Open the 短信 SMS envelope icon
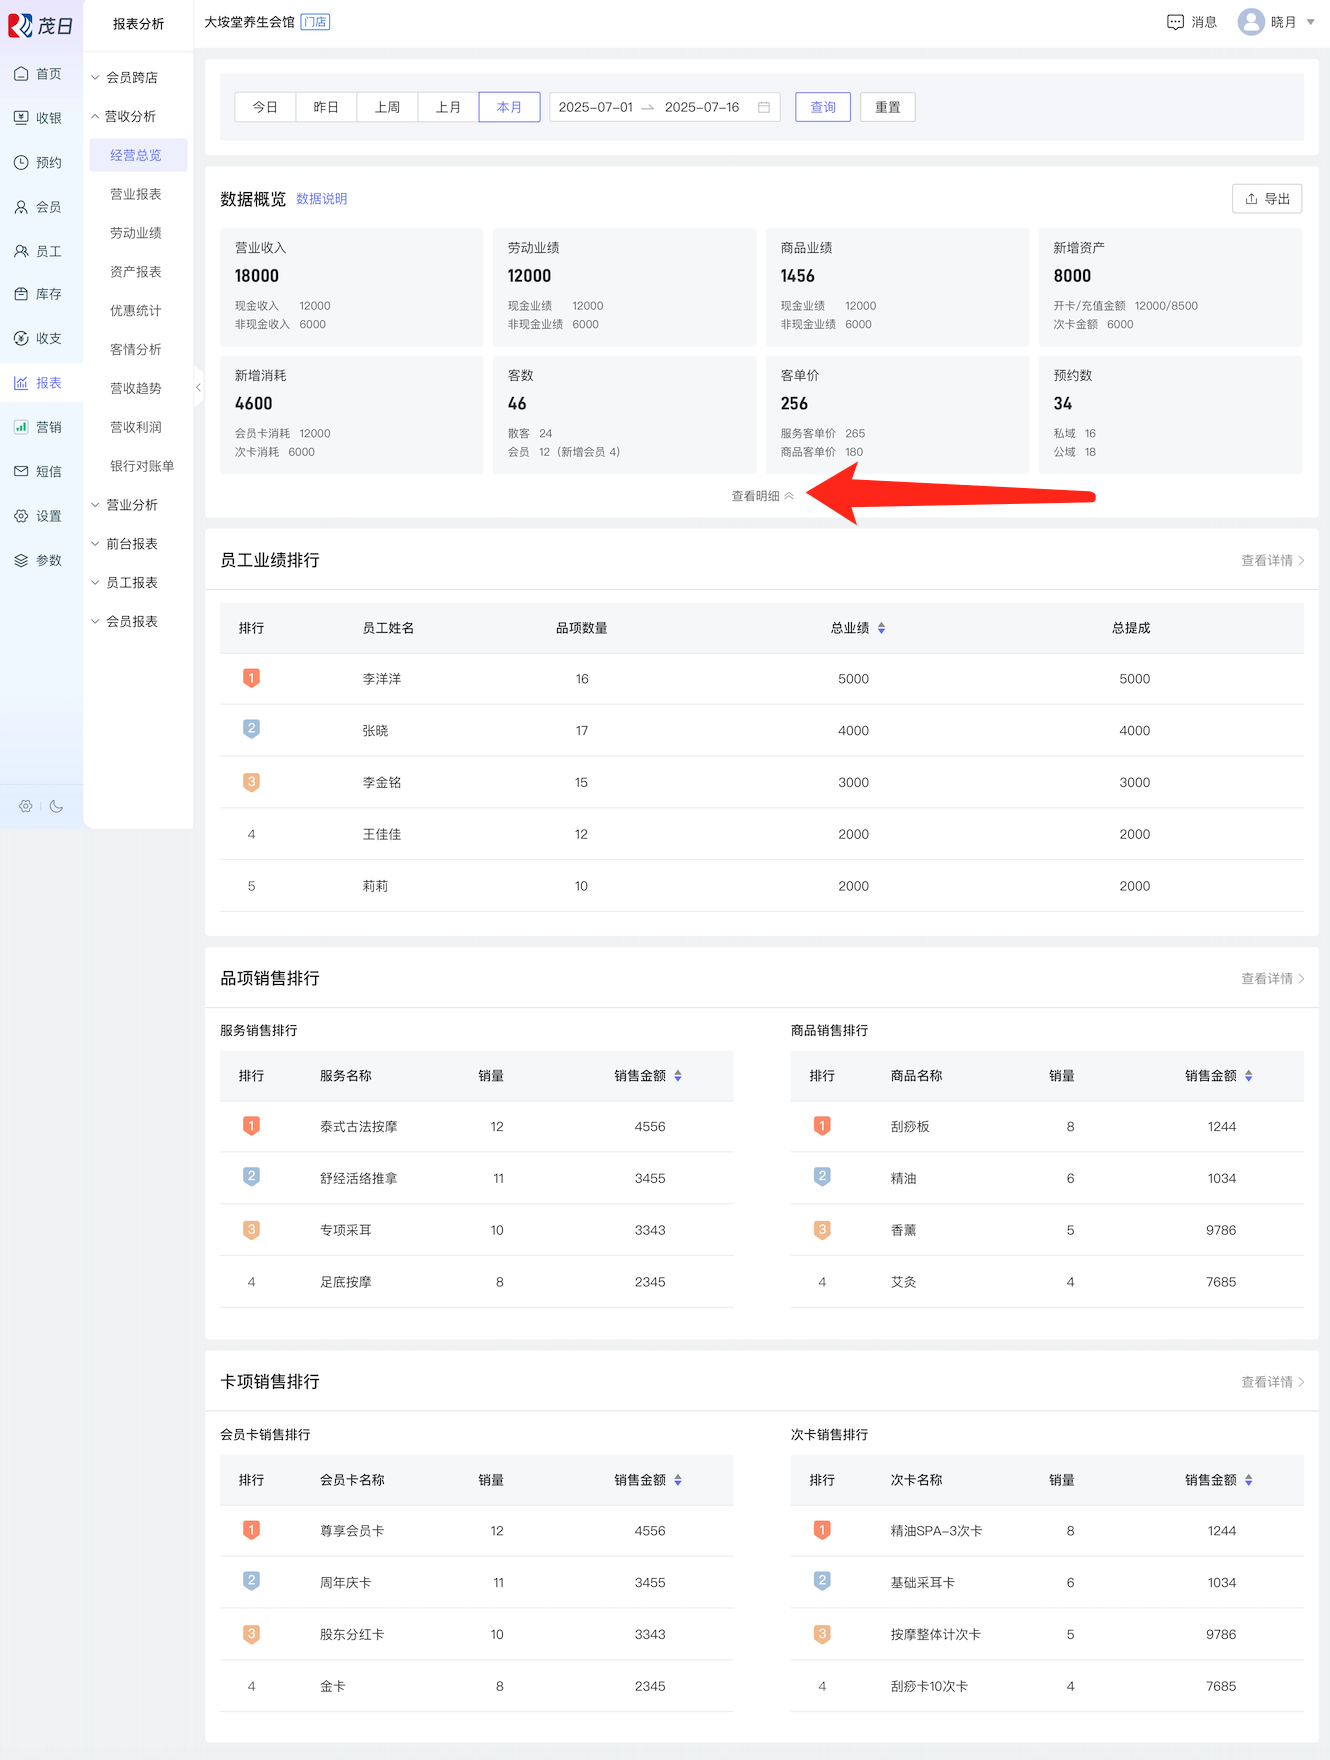 (x=21, y=471)
